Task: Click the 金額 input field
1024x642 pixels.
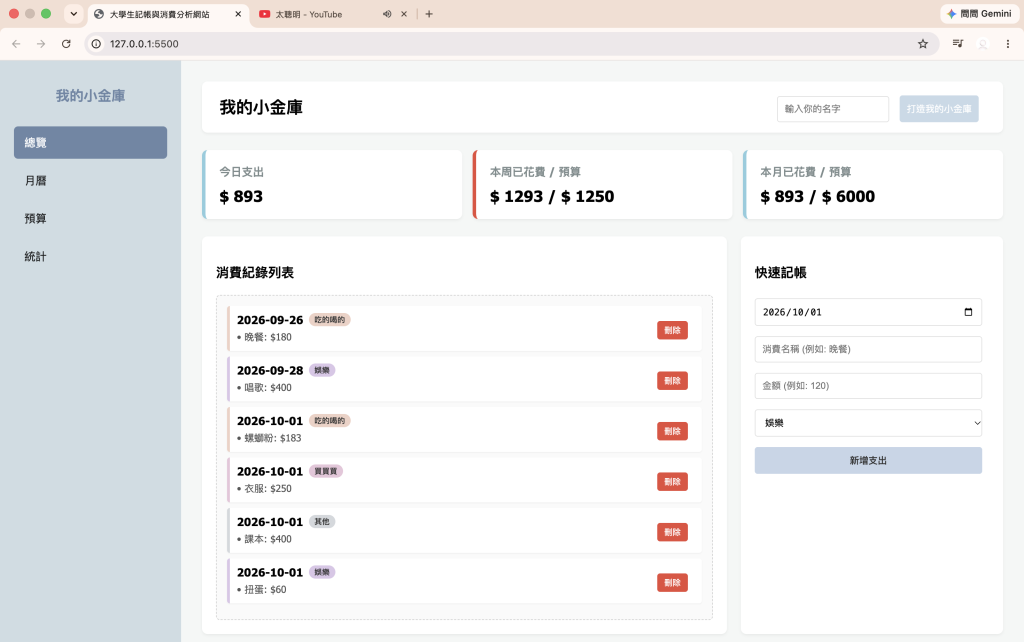Action: tap(868, 386)
